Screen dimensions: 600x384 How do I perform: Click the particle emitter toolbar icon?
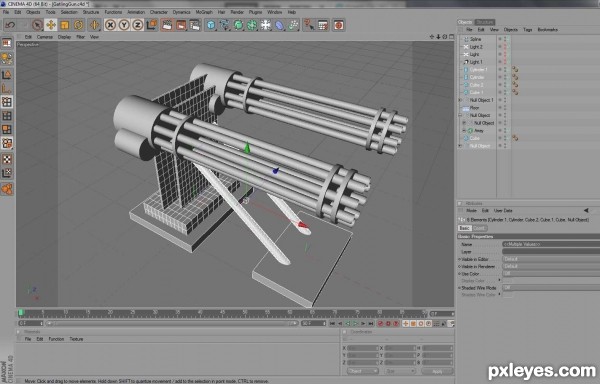tap(293, 25)
